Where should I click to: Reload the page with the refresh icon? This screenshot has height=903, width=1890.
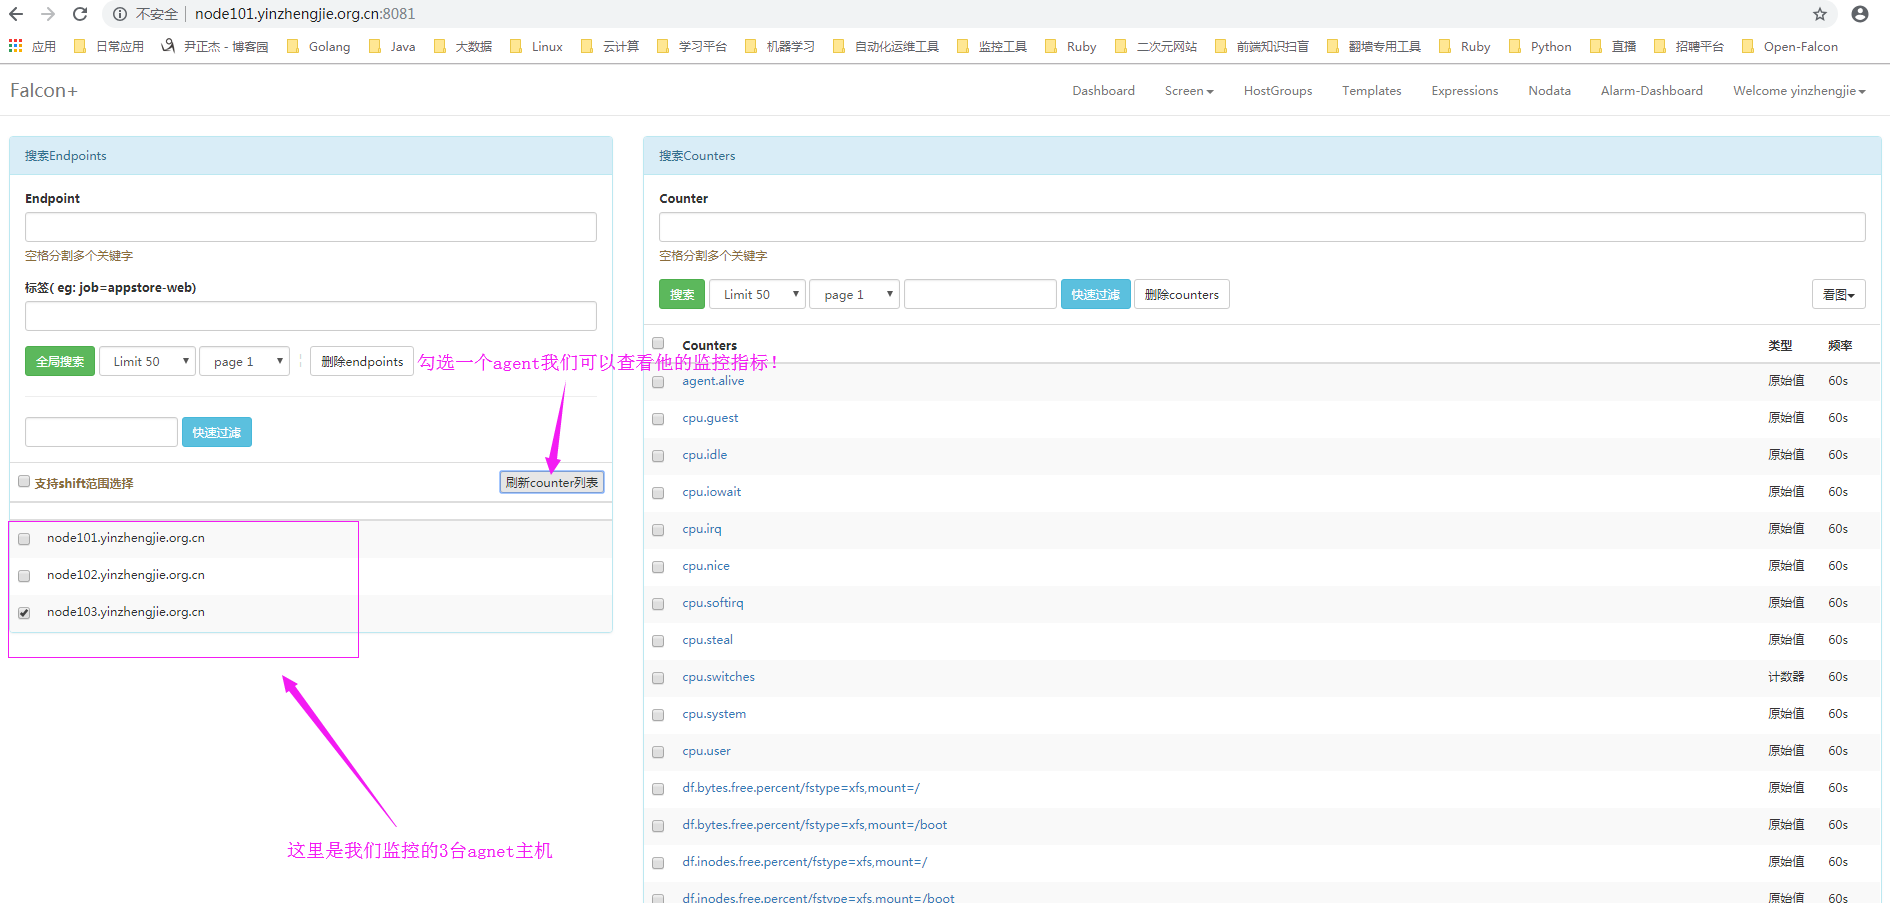coord(80,14)
